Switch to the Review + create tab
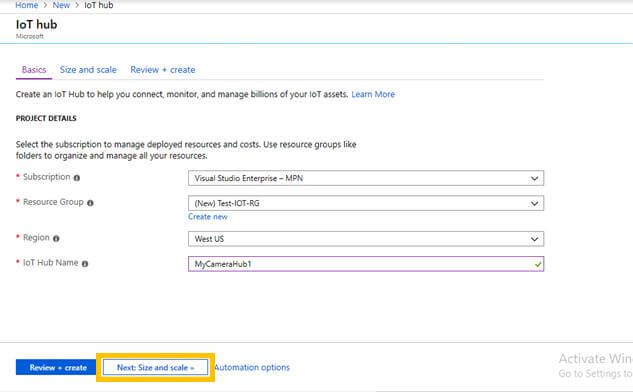This screenshot has height=392, width=633. click(163, 69)
